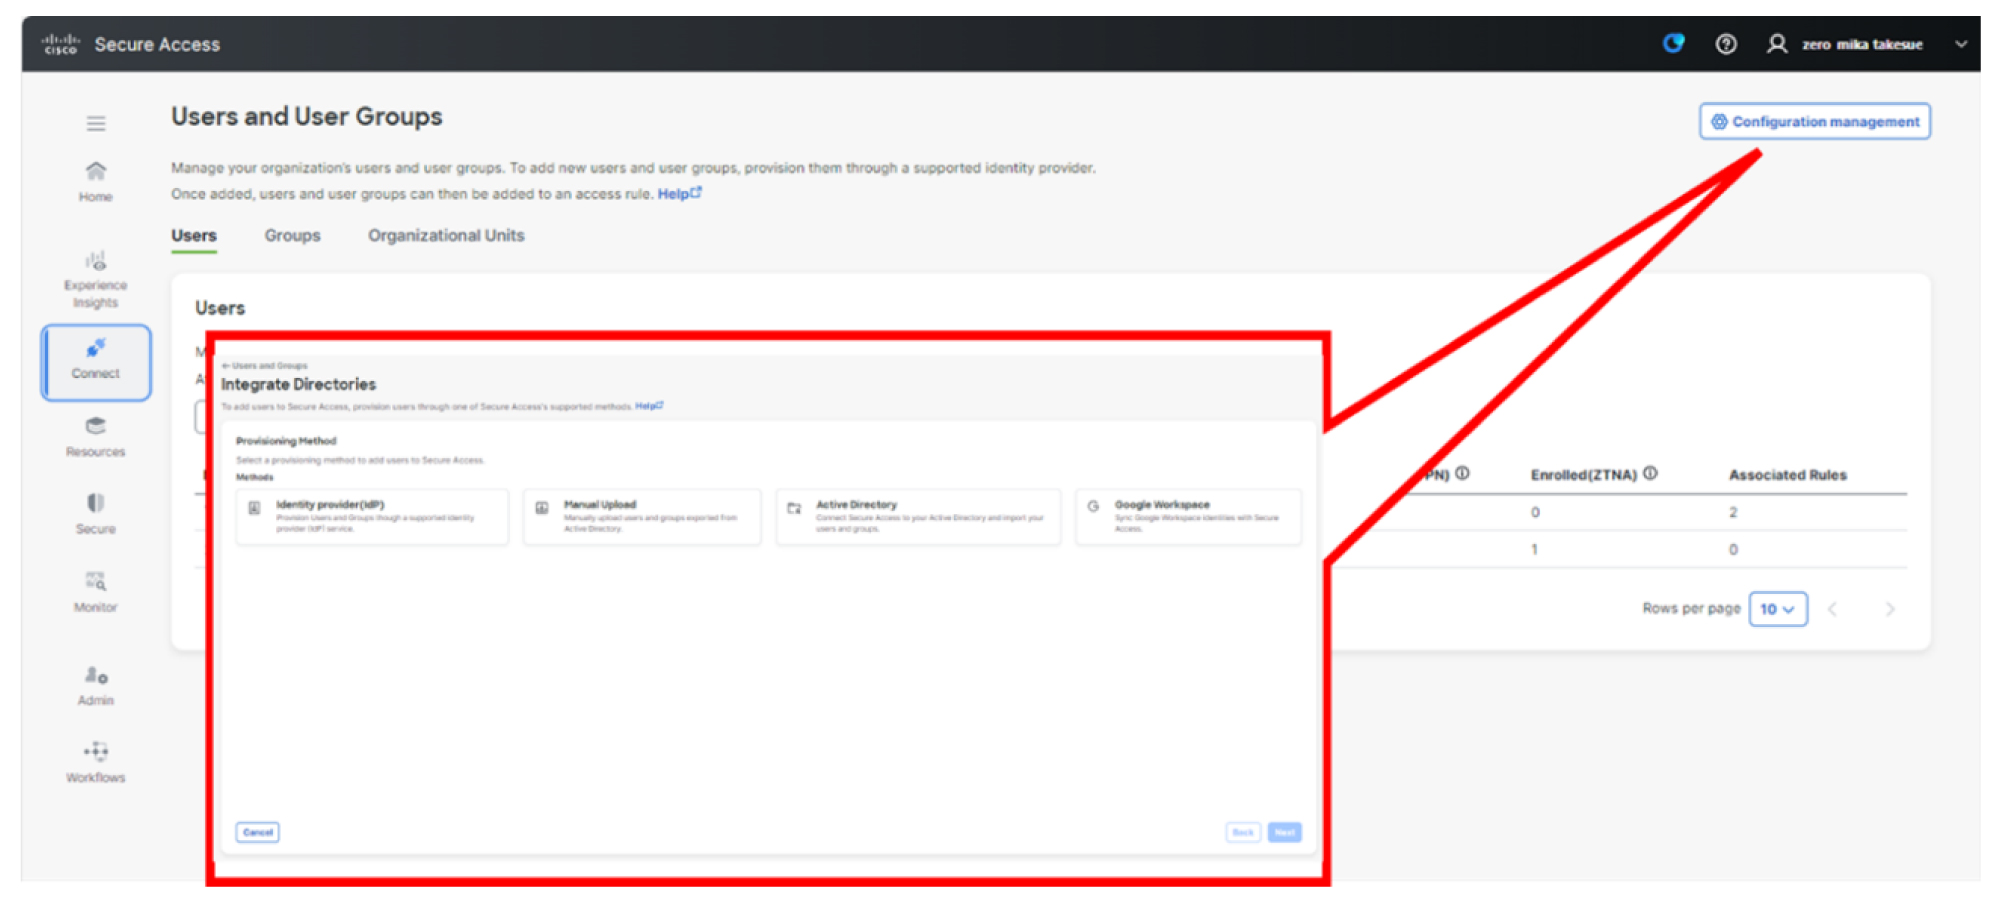The height and width of the screenshot is (910, 2000).
Task: Open the Rows per page dropdown
Action: 1777,608
